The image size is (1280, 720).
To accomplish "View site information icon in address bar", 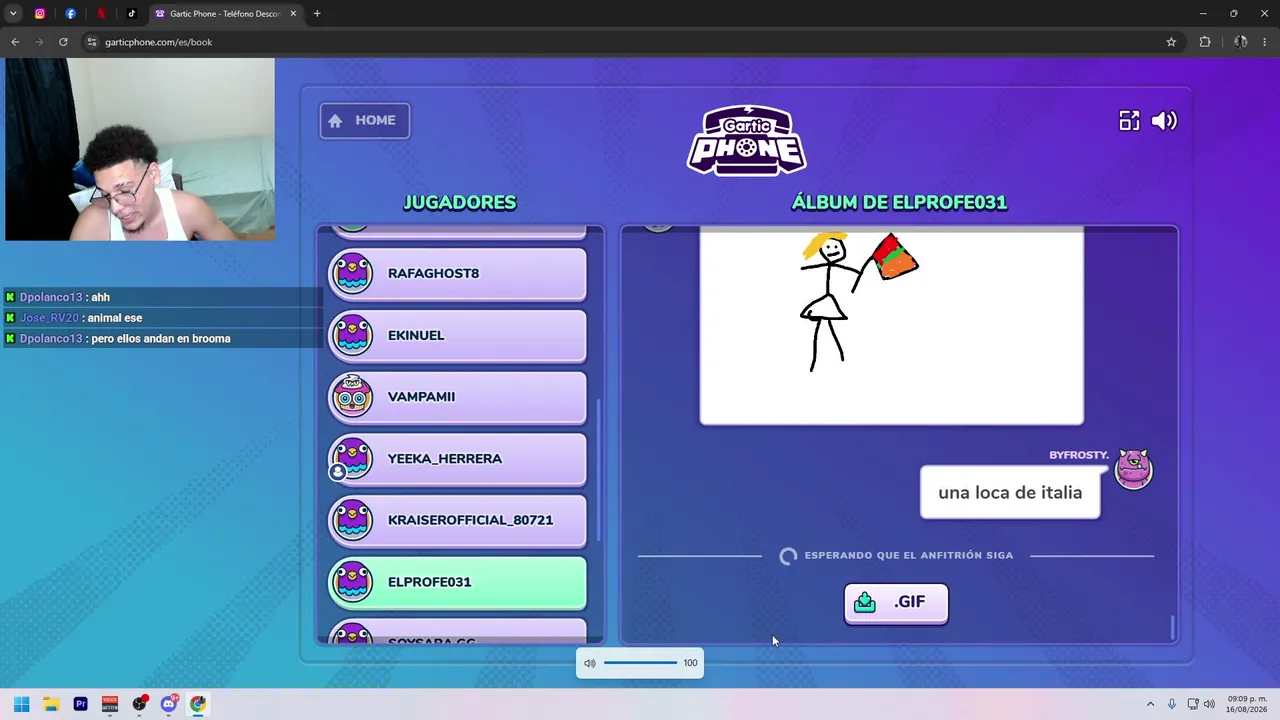I will point(91,42).
